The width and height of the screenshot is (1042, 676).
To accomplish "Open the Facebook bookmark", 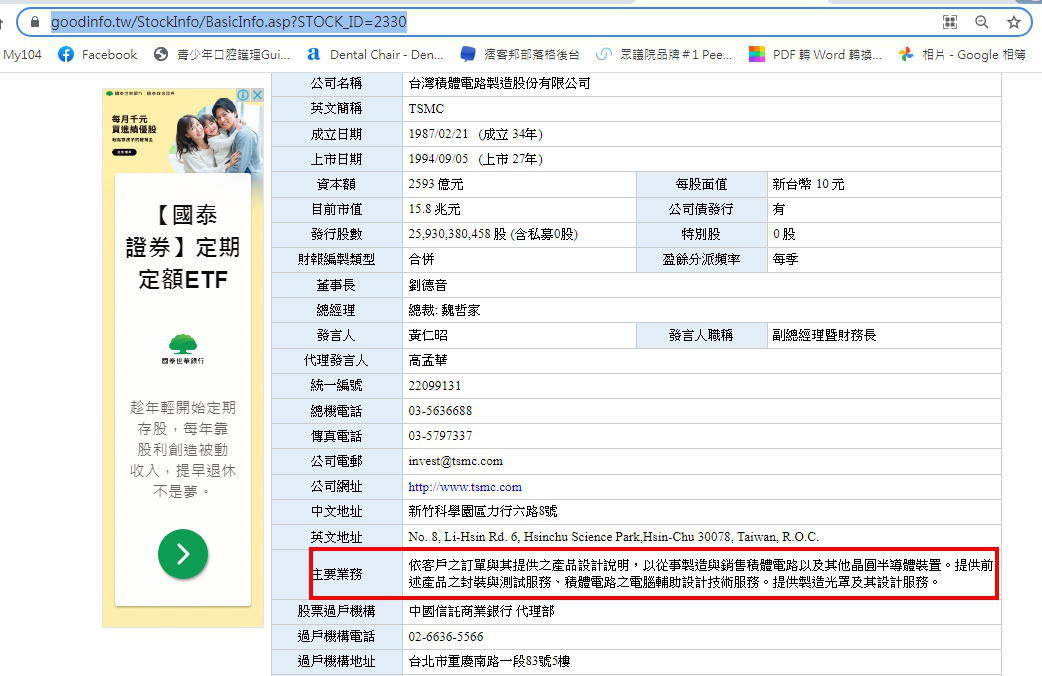I will [x=98, y=55].
